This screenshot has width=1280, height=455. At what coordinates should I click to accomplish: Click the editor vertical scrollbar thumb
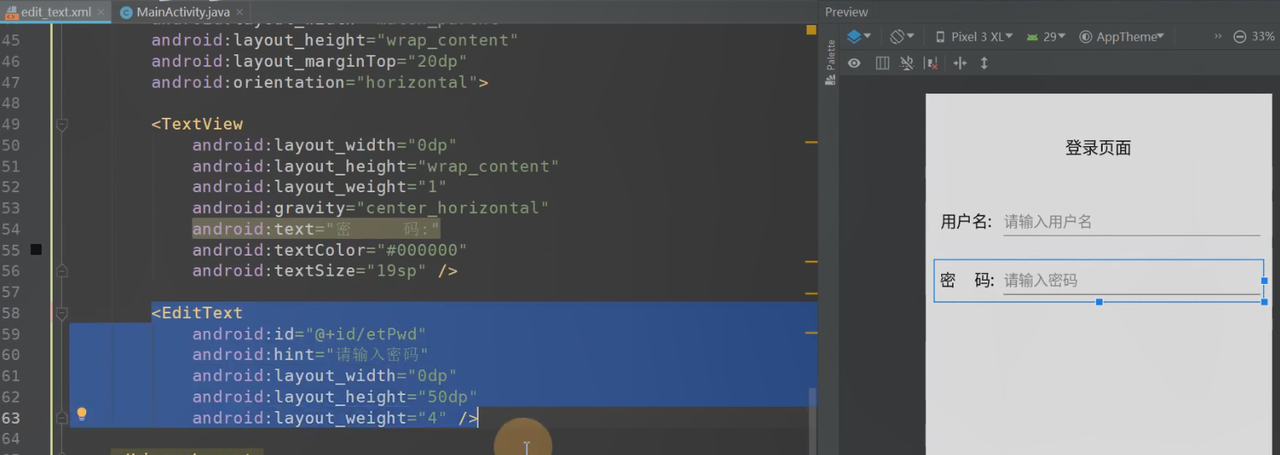pos(811,420)
